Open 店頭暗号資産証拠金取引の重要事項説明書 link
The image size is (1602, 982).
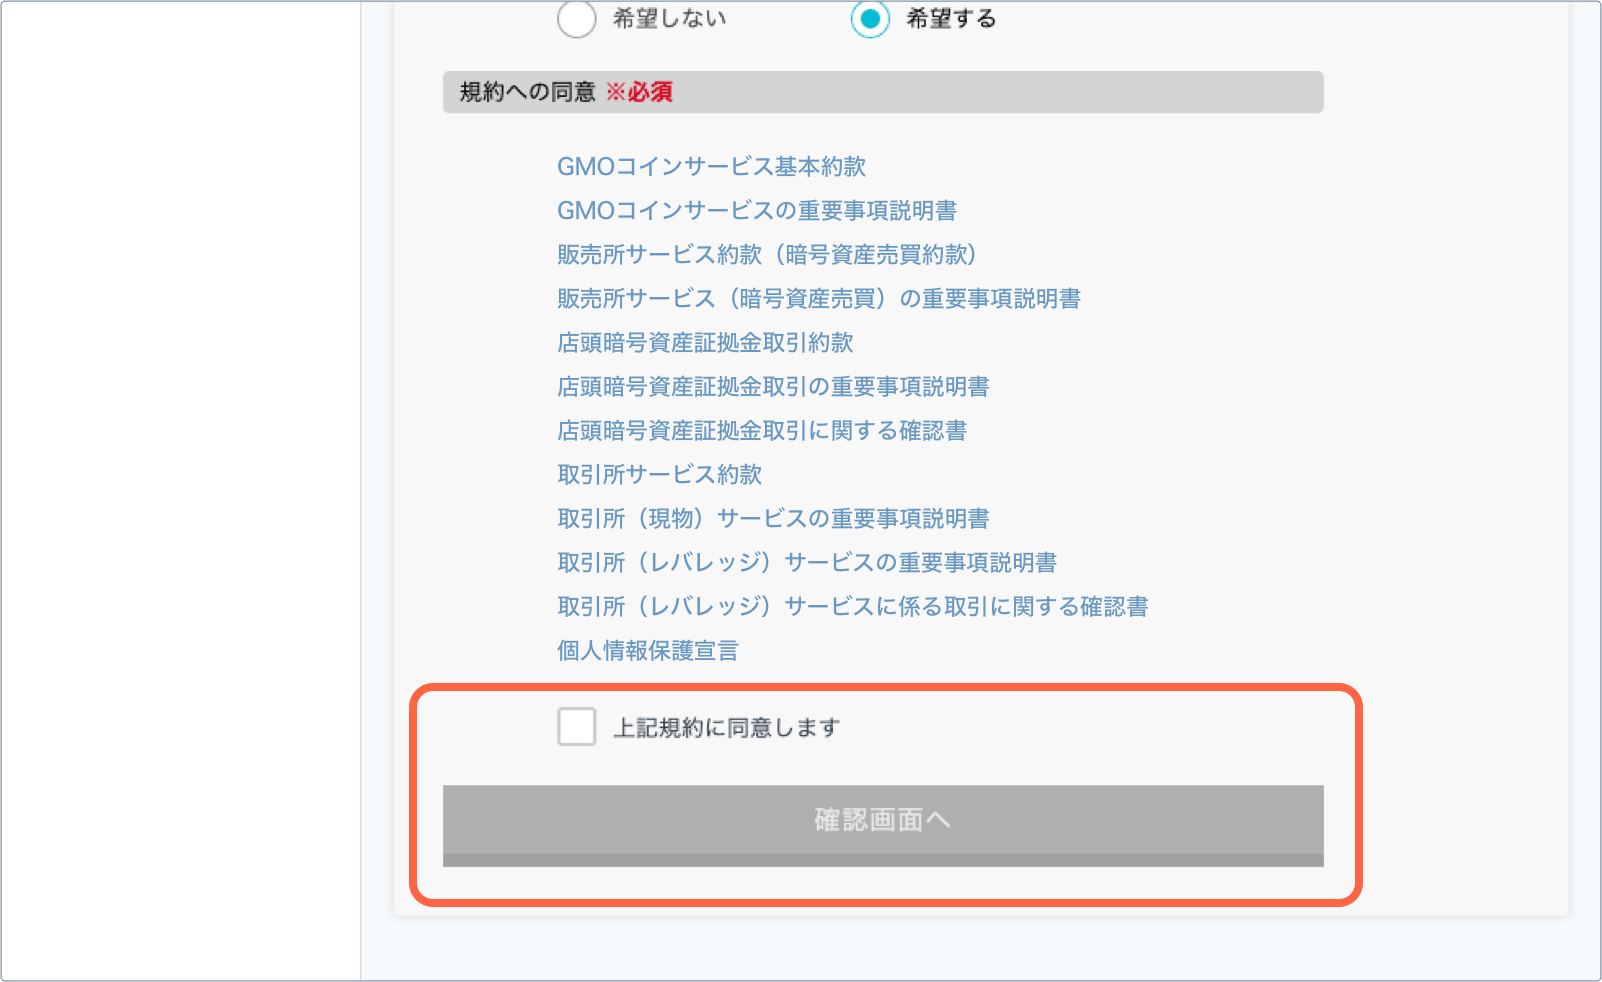point(773,386)
